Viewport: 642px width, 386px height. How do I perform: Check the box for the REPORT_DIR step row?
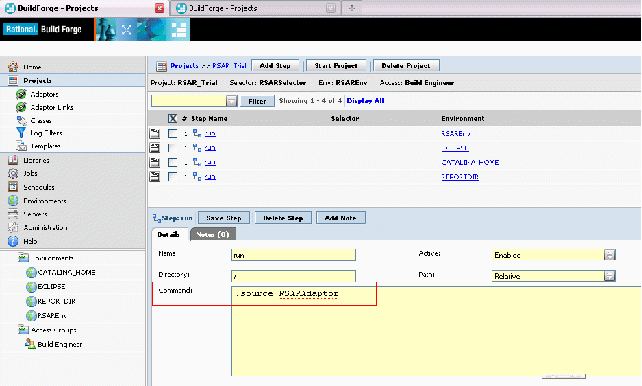pyautogui.click(x=172, y=177)
